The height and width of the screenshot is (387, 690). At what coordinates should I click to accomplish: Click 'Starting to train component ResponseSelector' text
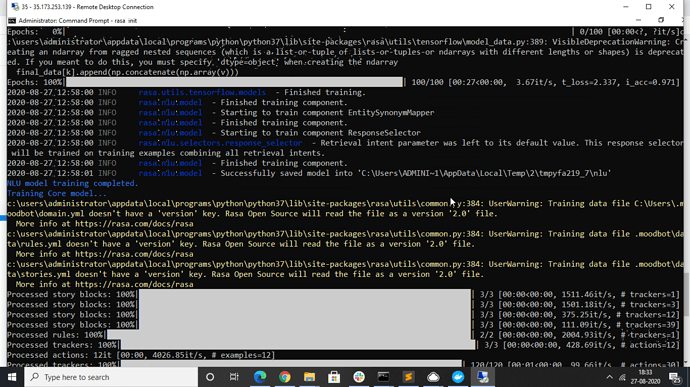pyautogui.click(x=320, y=133)
